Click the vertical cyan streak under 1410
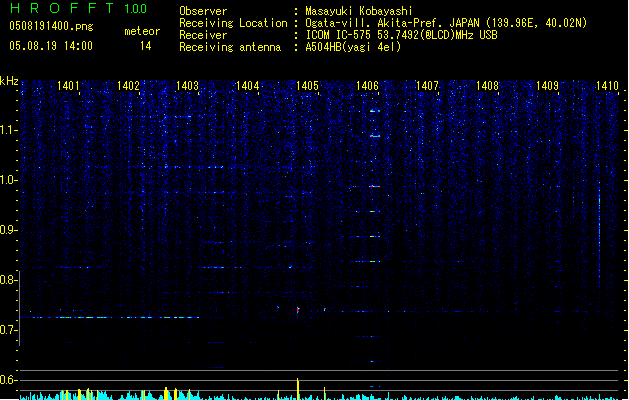This screenshot has height=400, width=629. coord(599,233)
